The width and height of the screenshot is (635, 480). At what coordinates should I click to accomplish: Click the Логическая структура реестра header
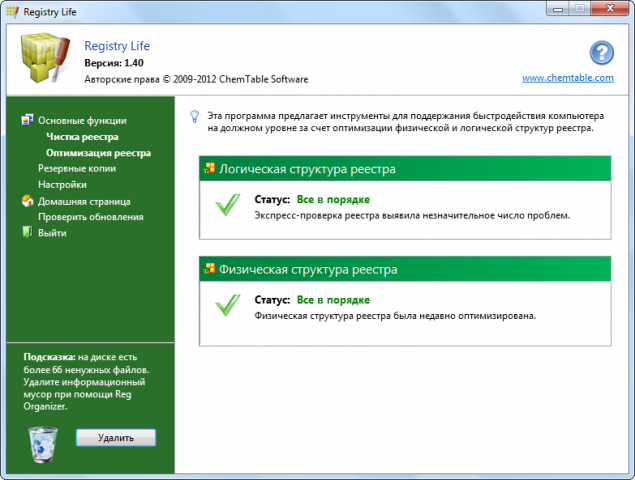point(405,169)
